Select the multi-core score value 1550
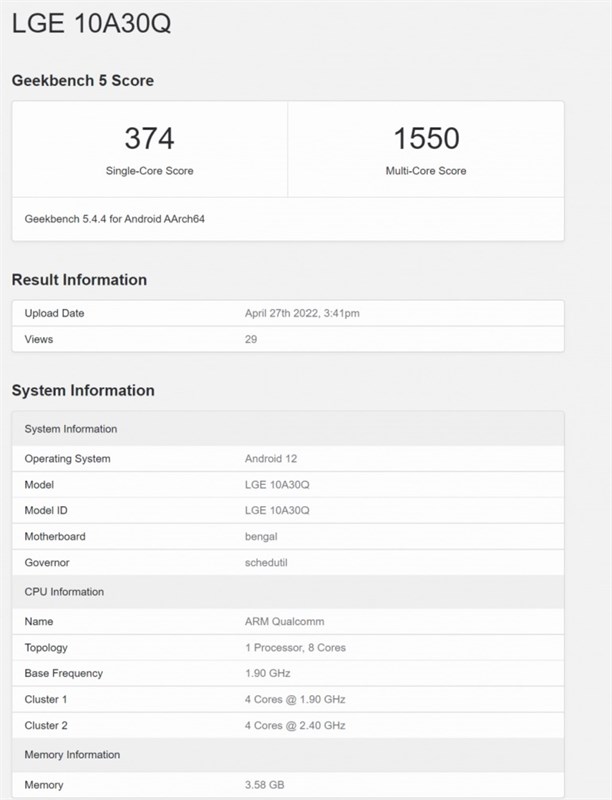612x800 pixels. click(426, 138)
